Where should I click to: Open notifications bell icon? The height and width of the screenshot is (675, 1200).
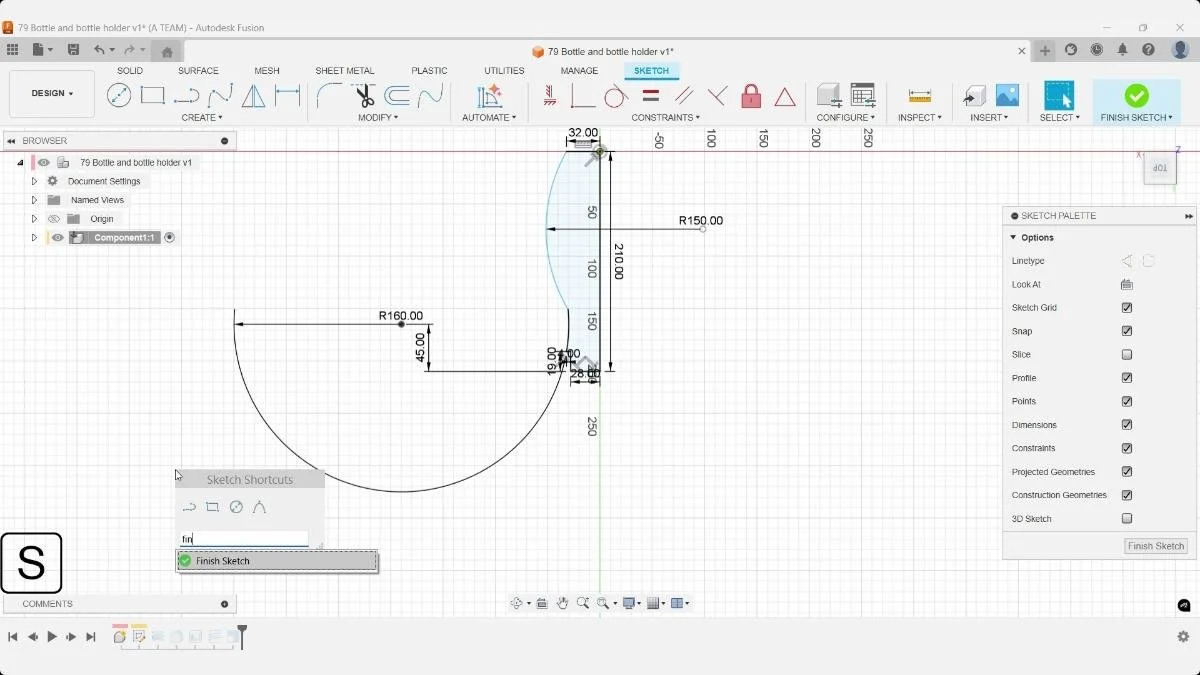pyautogui.click(x=1123, y=50)
